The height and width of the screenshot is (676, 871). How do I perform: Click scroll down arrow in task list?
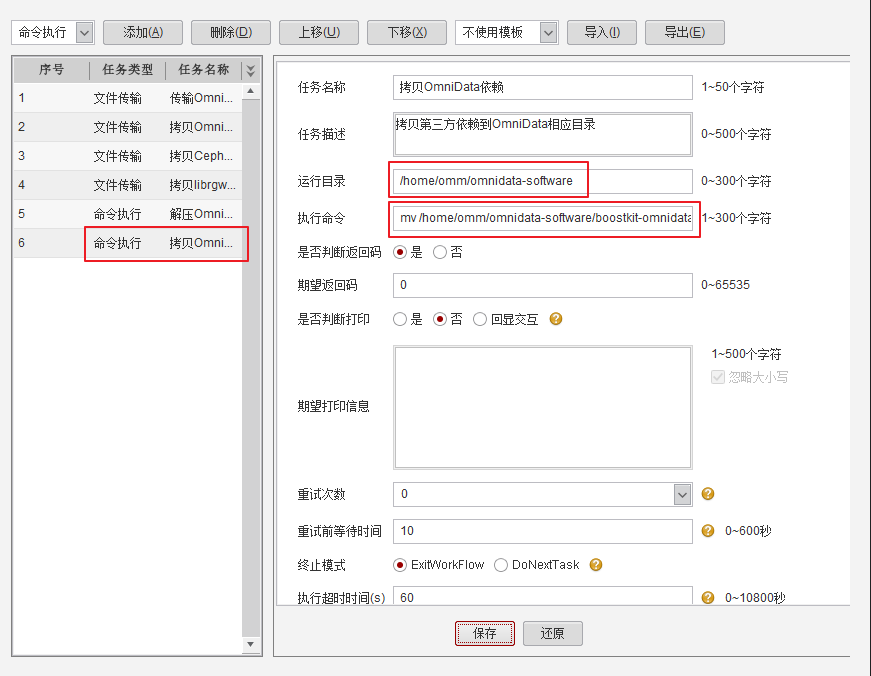pyautogui.click(x=251, y=644)
